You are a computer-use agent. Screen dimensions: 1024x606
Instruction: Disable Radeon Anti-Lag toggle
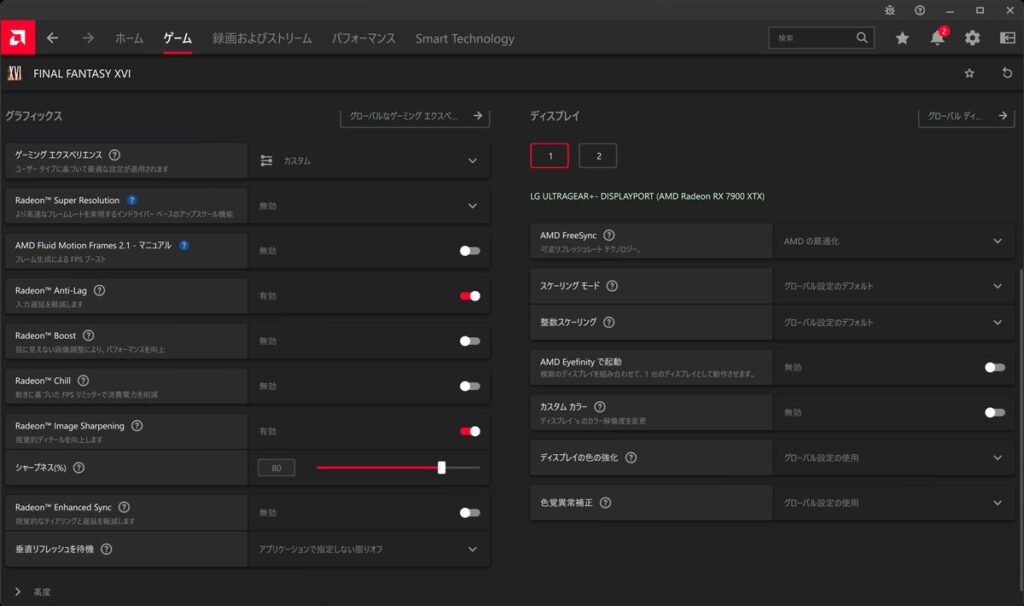click(x=470, y=296)
